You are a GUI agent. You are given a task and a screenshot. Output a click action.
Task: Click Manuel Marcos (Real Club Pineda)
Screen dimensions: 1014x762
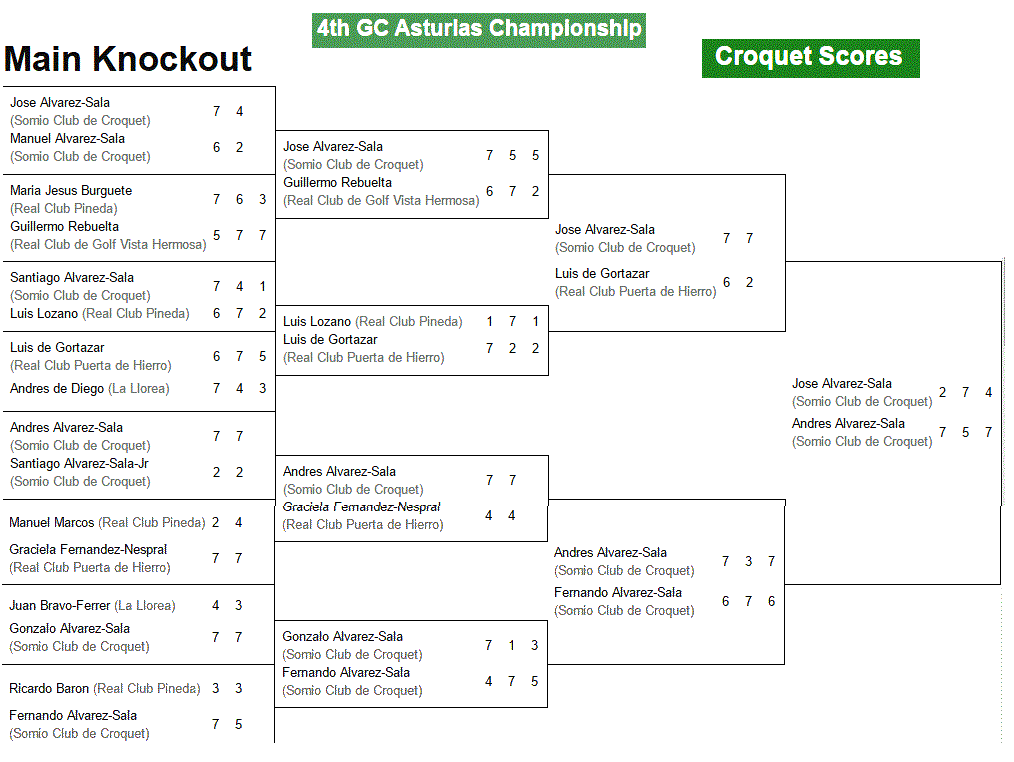pos(107,523)
